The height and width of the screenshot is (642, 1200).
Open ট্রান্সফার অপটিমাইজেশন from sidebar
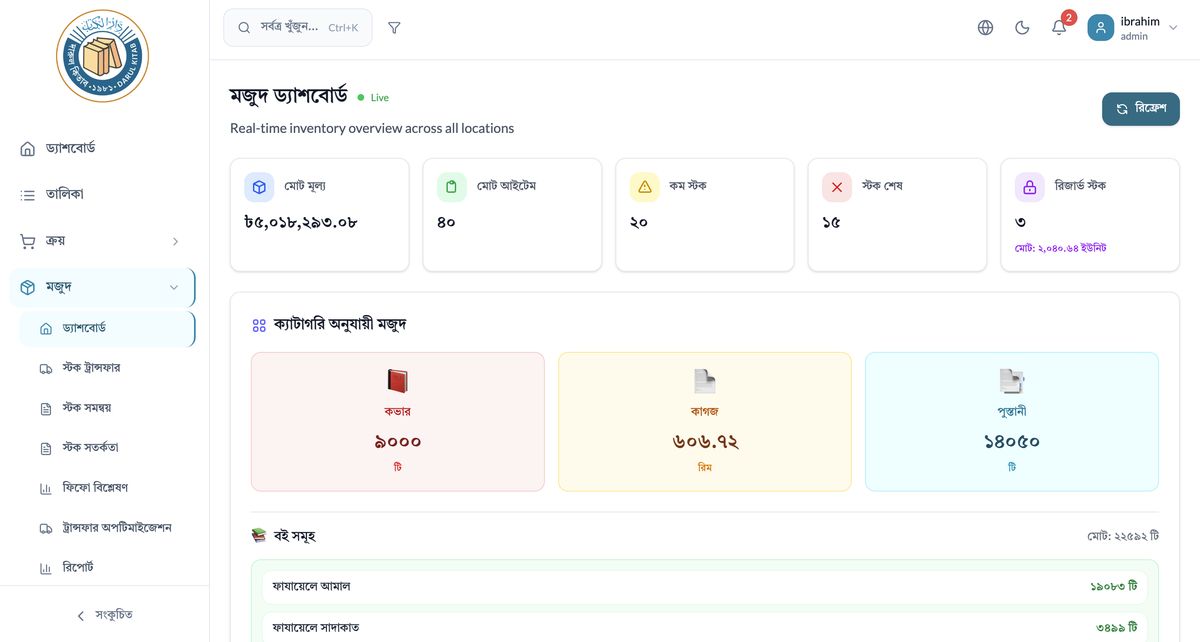(117, 527)
